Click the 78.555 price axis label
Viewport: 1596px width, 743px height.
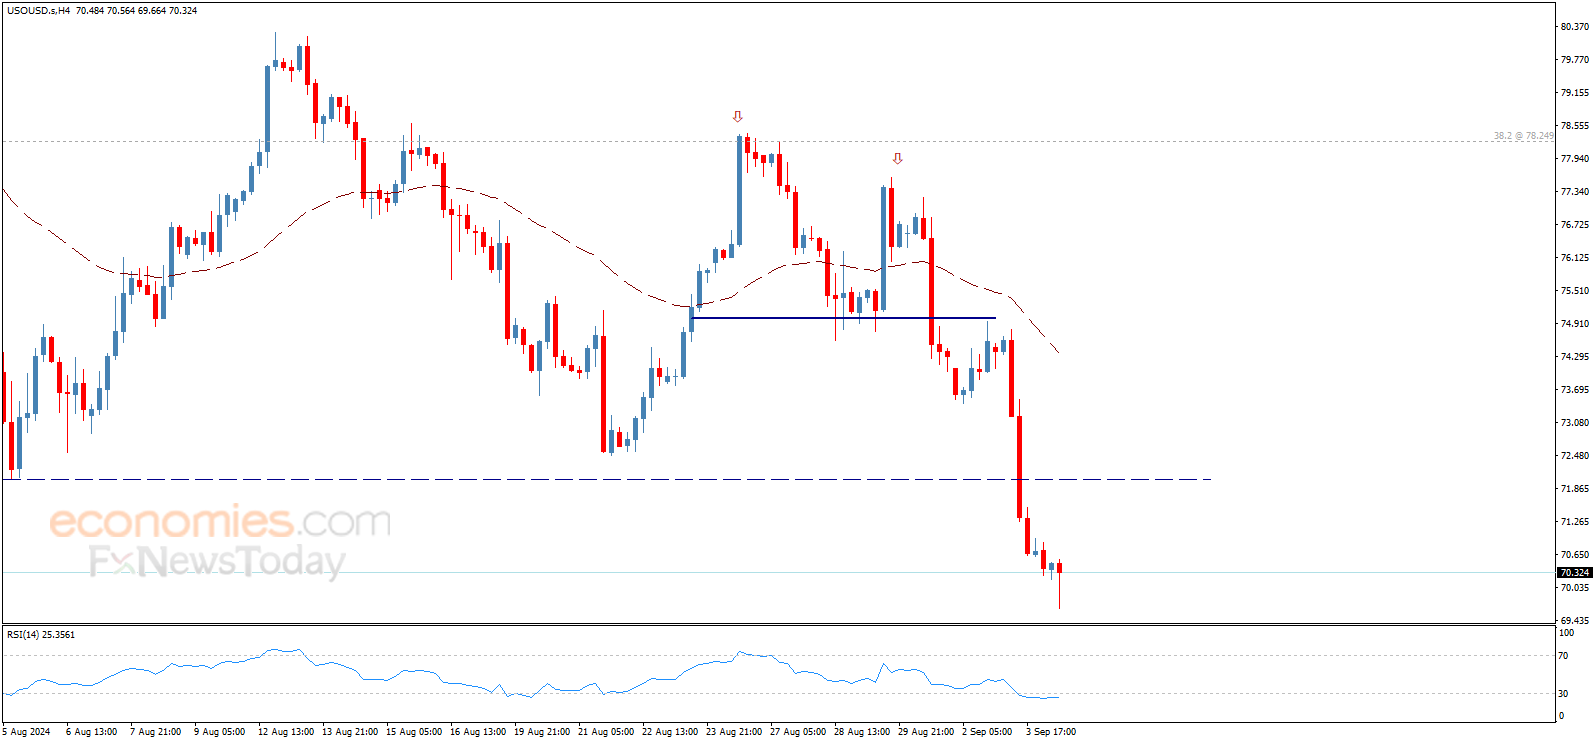click(1575, 126)
